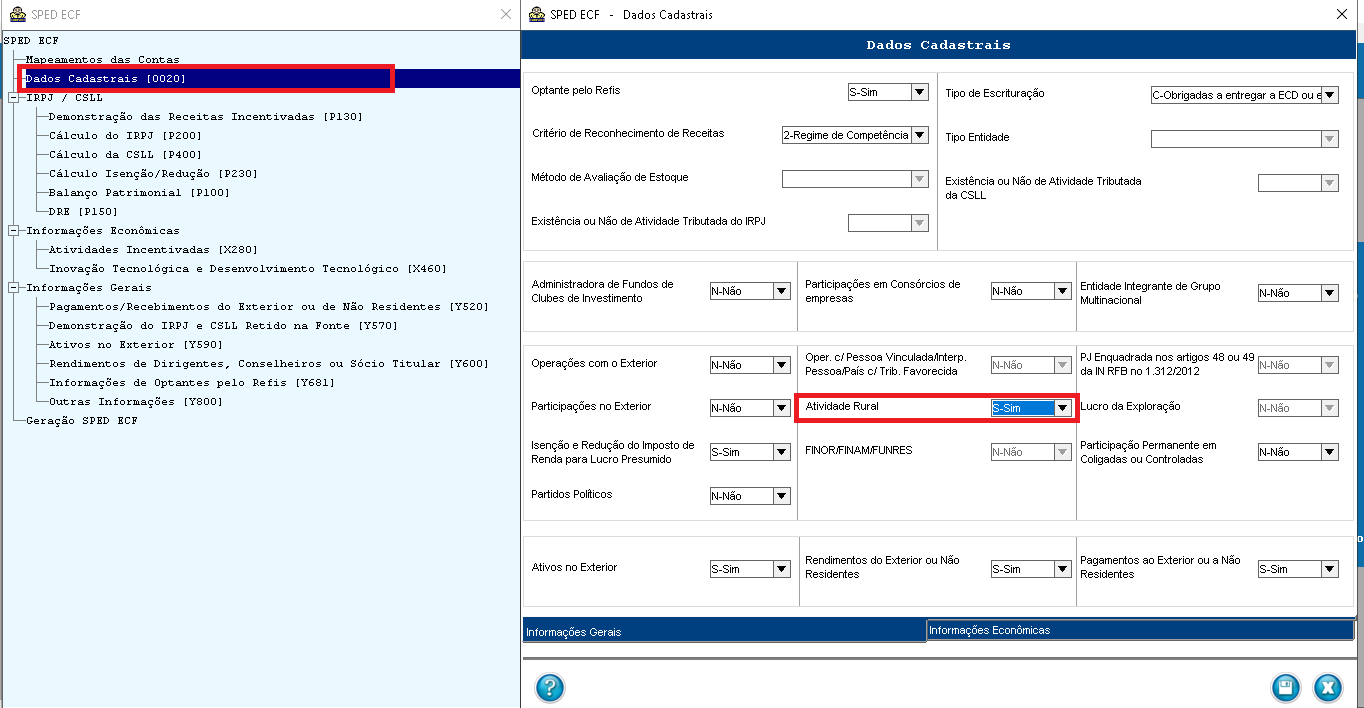This screenshot has height=708, width=1364.
Task: Select Cálculo do IRPJ [P200]
Action: 126,136
